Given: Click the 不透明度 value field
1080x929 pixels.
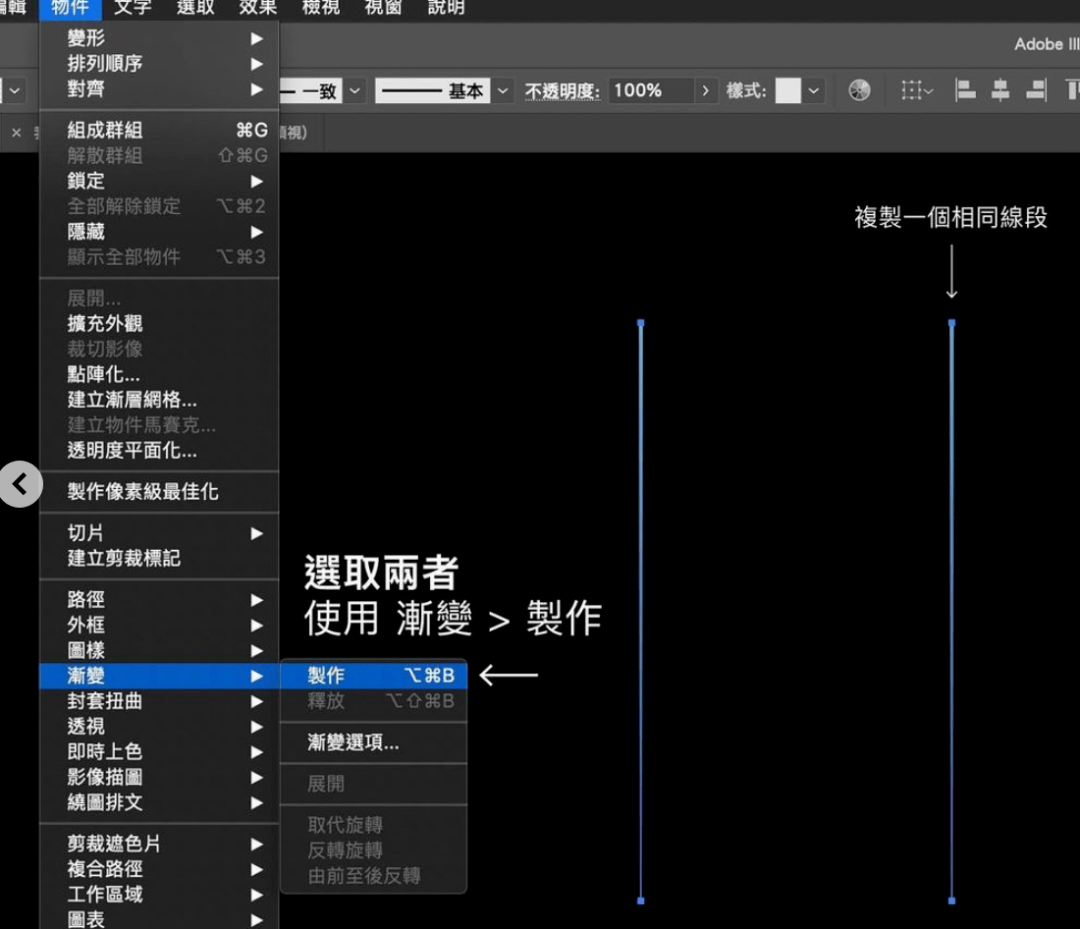Looking at the screenshot, I should (650, 91).
